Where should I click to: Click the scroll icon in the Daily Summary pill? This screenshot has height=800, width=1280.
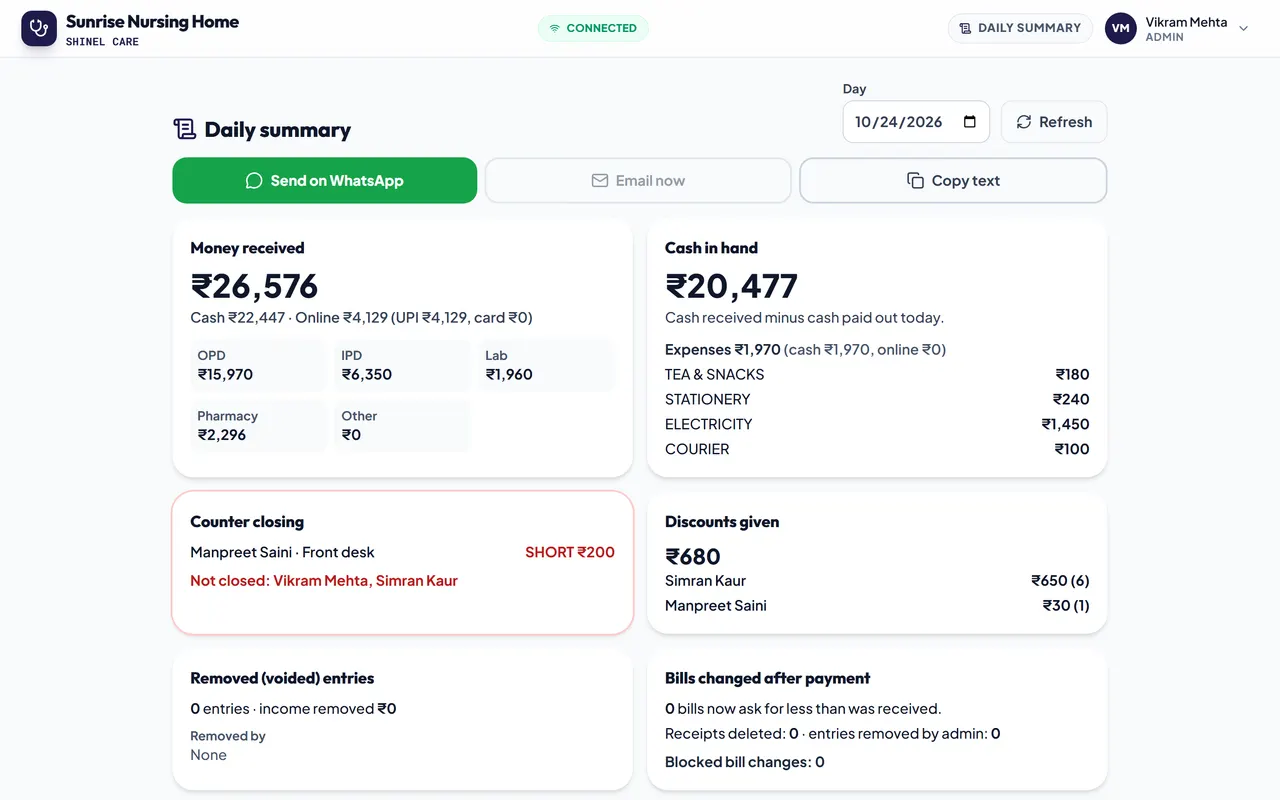point(965,28)
